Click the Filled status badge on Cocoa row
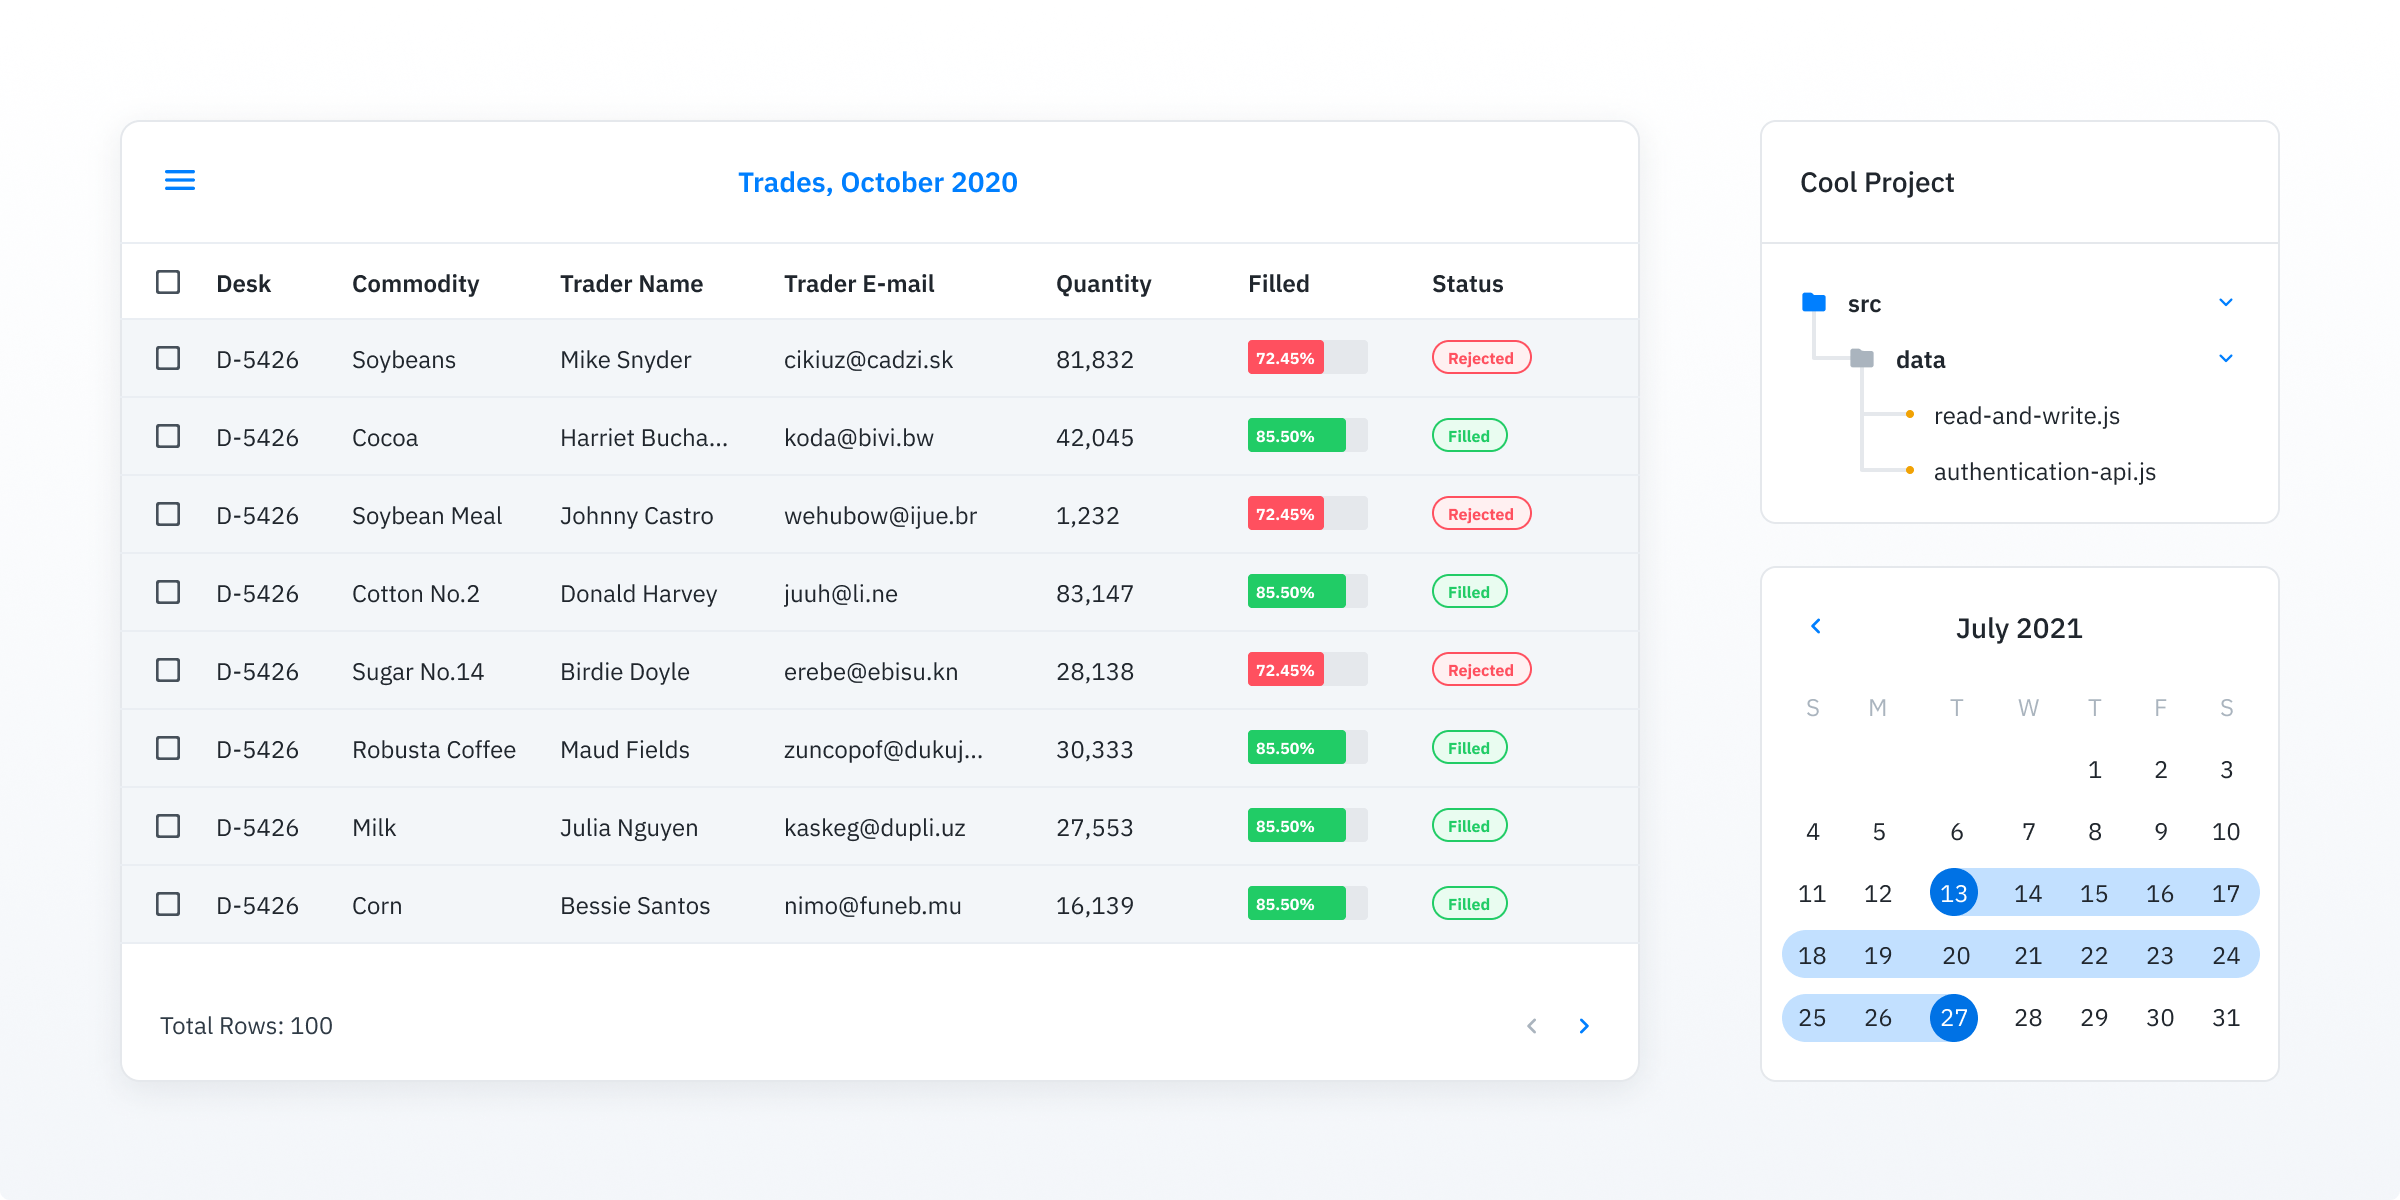The height and width of the screenshot is (1200, 2400). click(x=1465, y=436)
